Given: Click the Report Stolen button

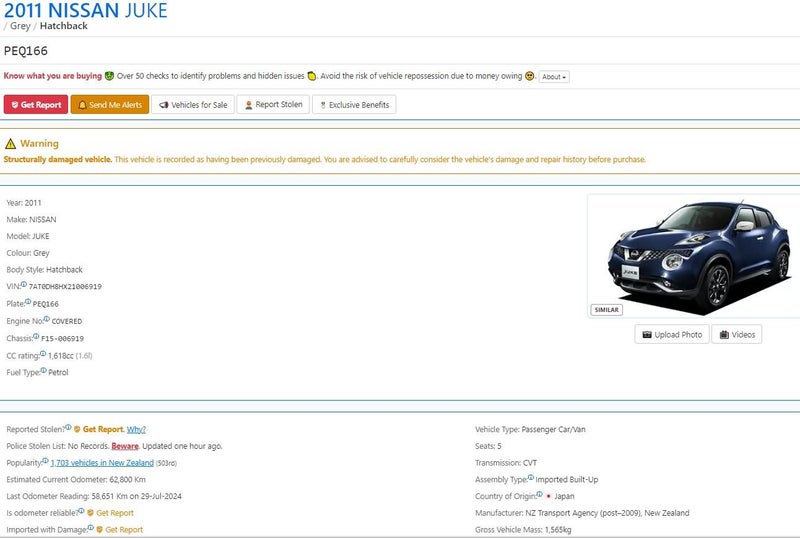Looking at the screenshot, I should point(273,105).
